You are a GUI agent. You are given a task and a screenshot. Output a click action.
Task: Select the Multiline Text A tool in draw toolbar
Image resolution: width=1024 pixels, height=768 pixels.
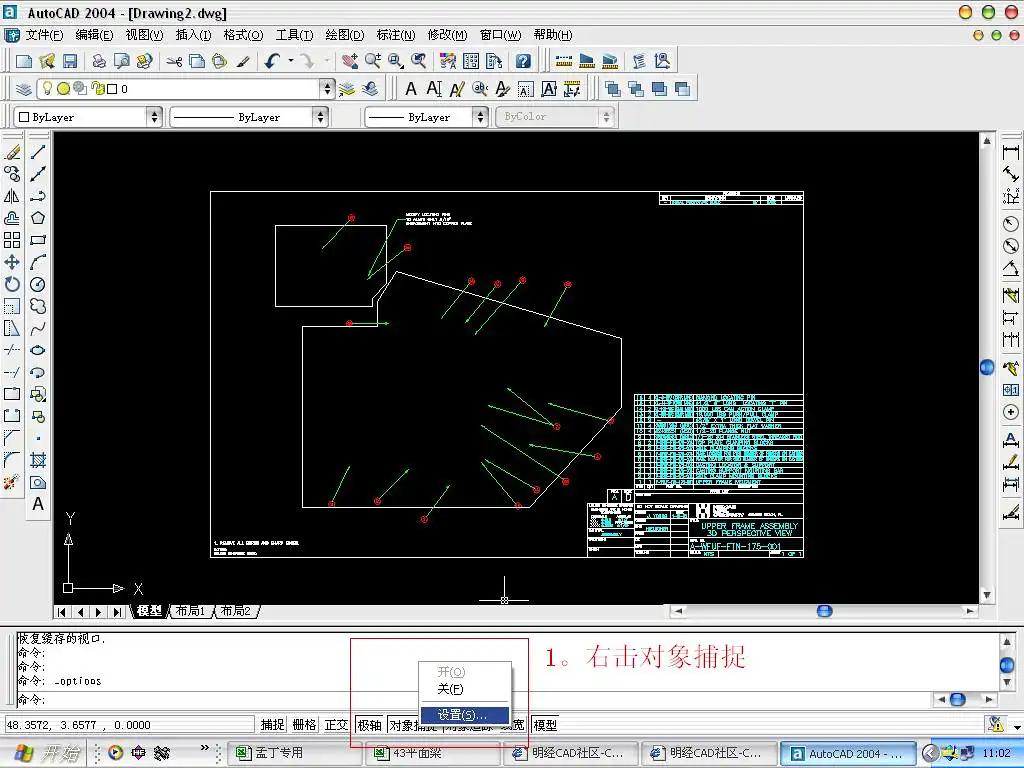tap(38, 504)
